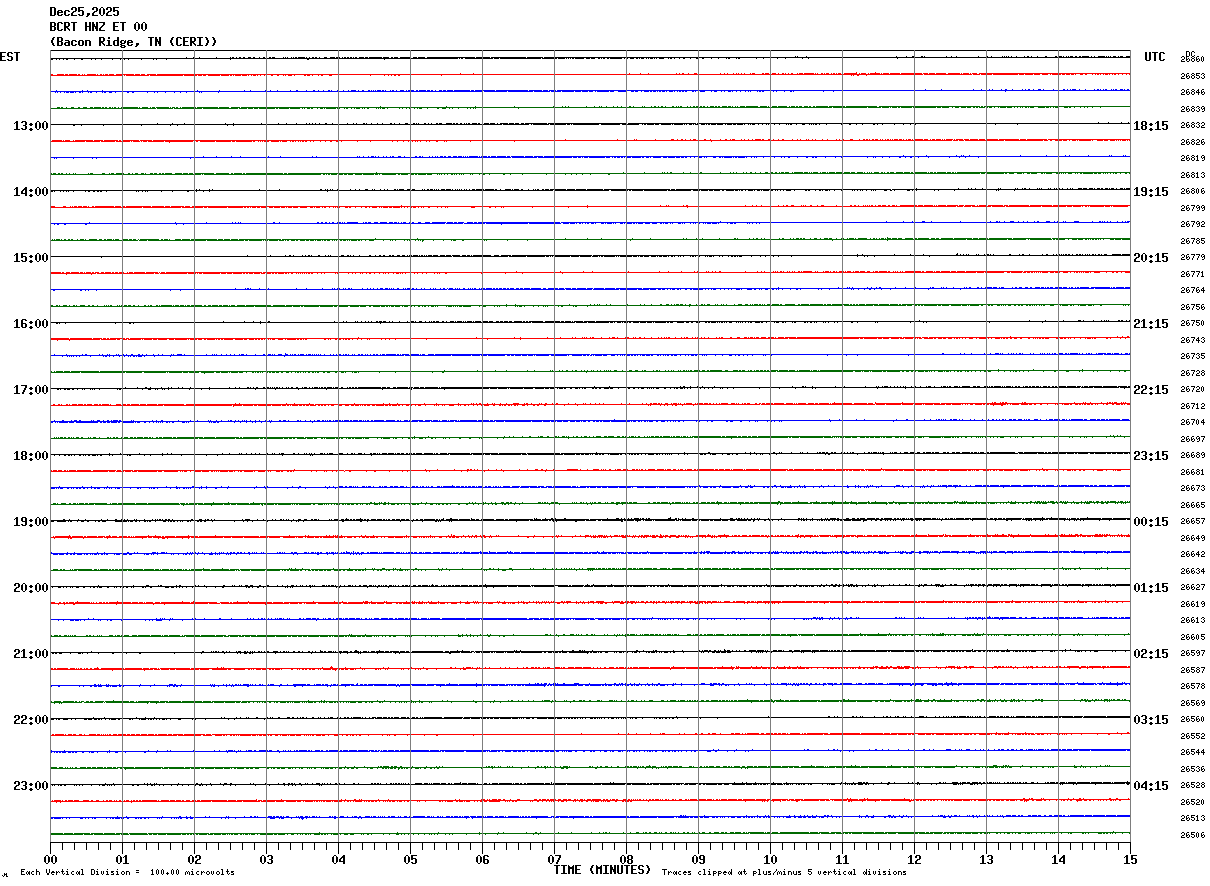Click the "Each Vertical Division = 100.00 microvolts" note

click(127, 872)
